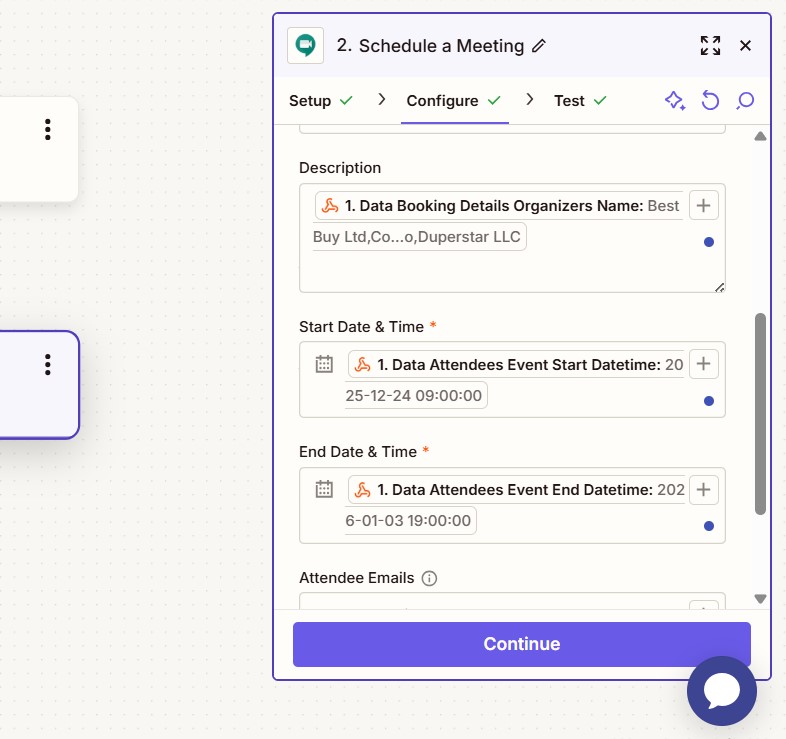Click the calendar icon in Start Date

point(324,365)
